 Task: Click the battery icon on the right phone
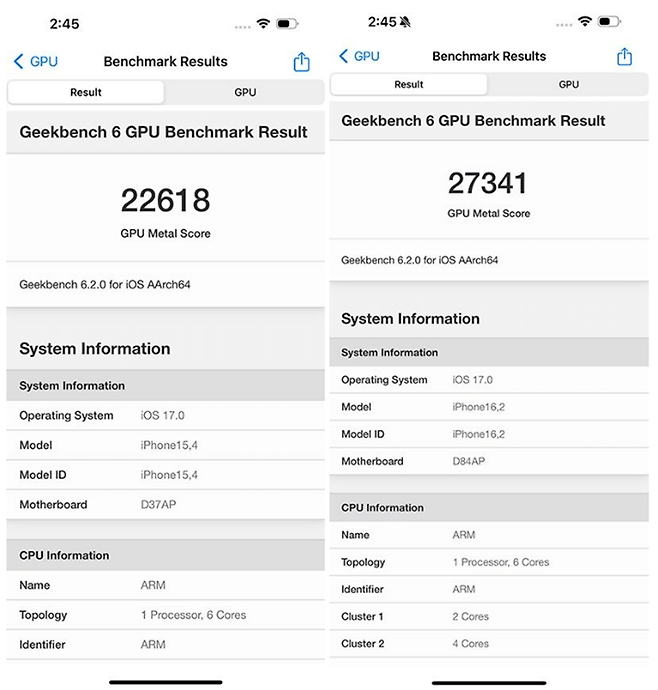pos(610,21)
